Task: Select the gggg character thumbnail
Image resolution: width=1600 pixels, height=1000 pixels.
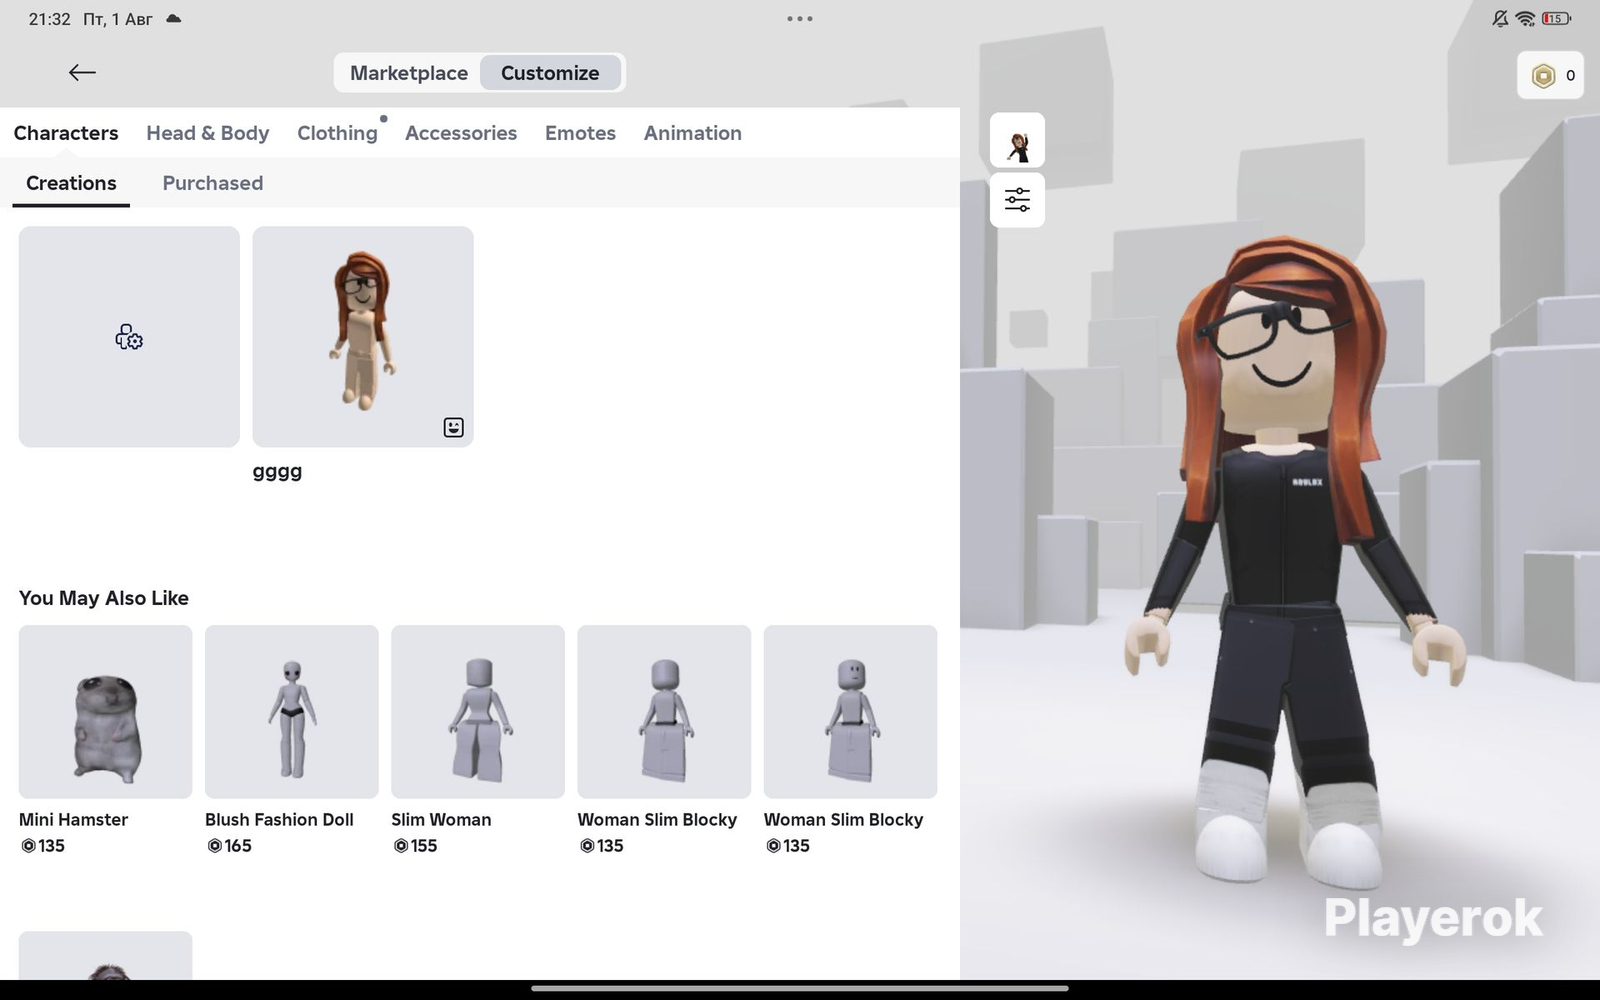Action: 363,337
